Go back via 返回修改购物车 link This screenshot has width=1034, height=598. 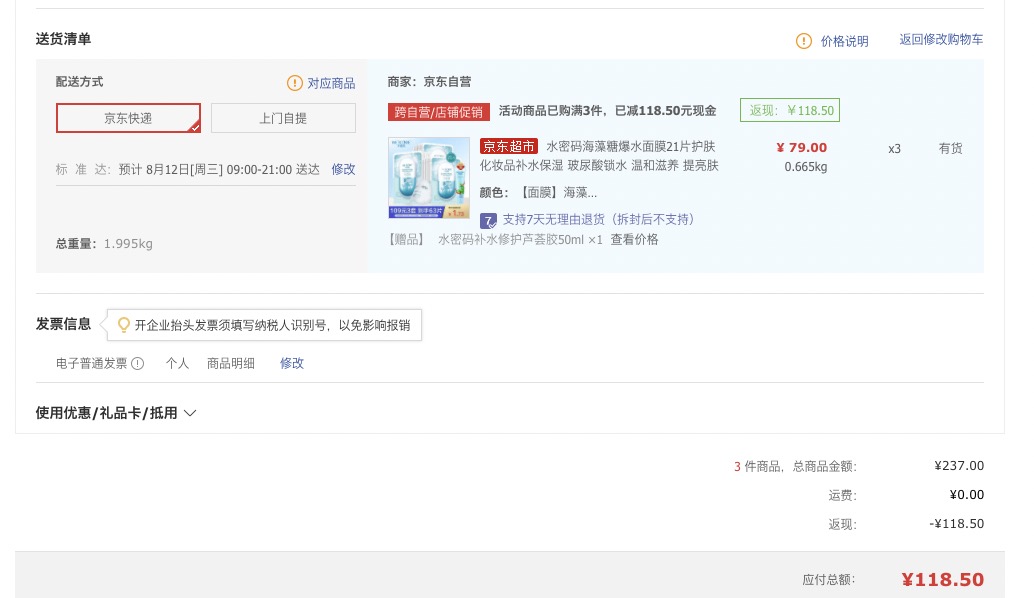point(941,40)
